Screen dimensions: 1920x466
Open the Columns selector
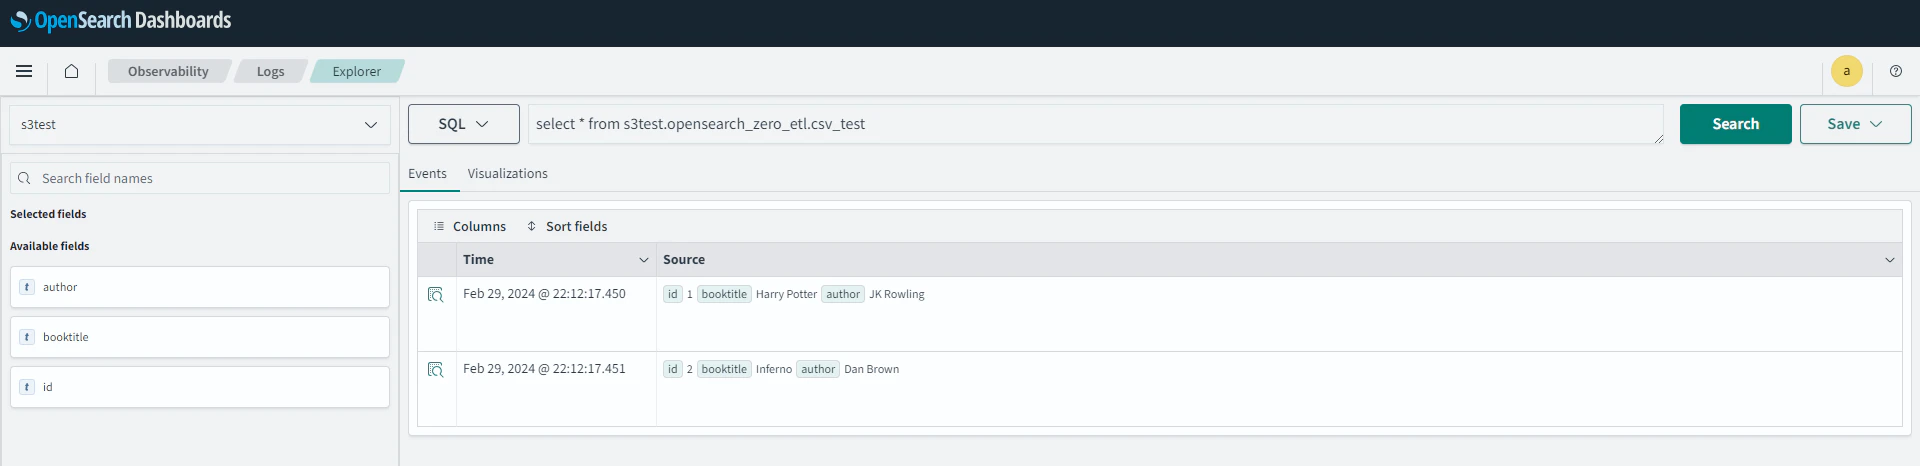(x=469, y=227)
